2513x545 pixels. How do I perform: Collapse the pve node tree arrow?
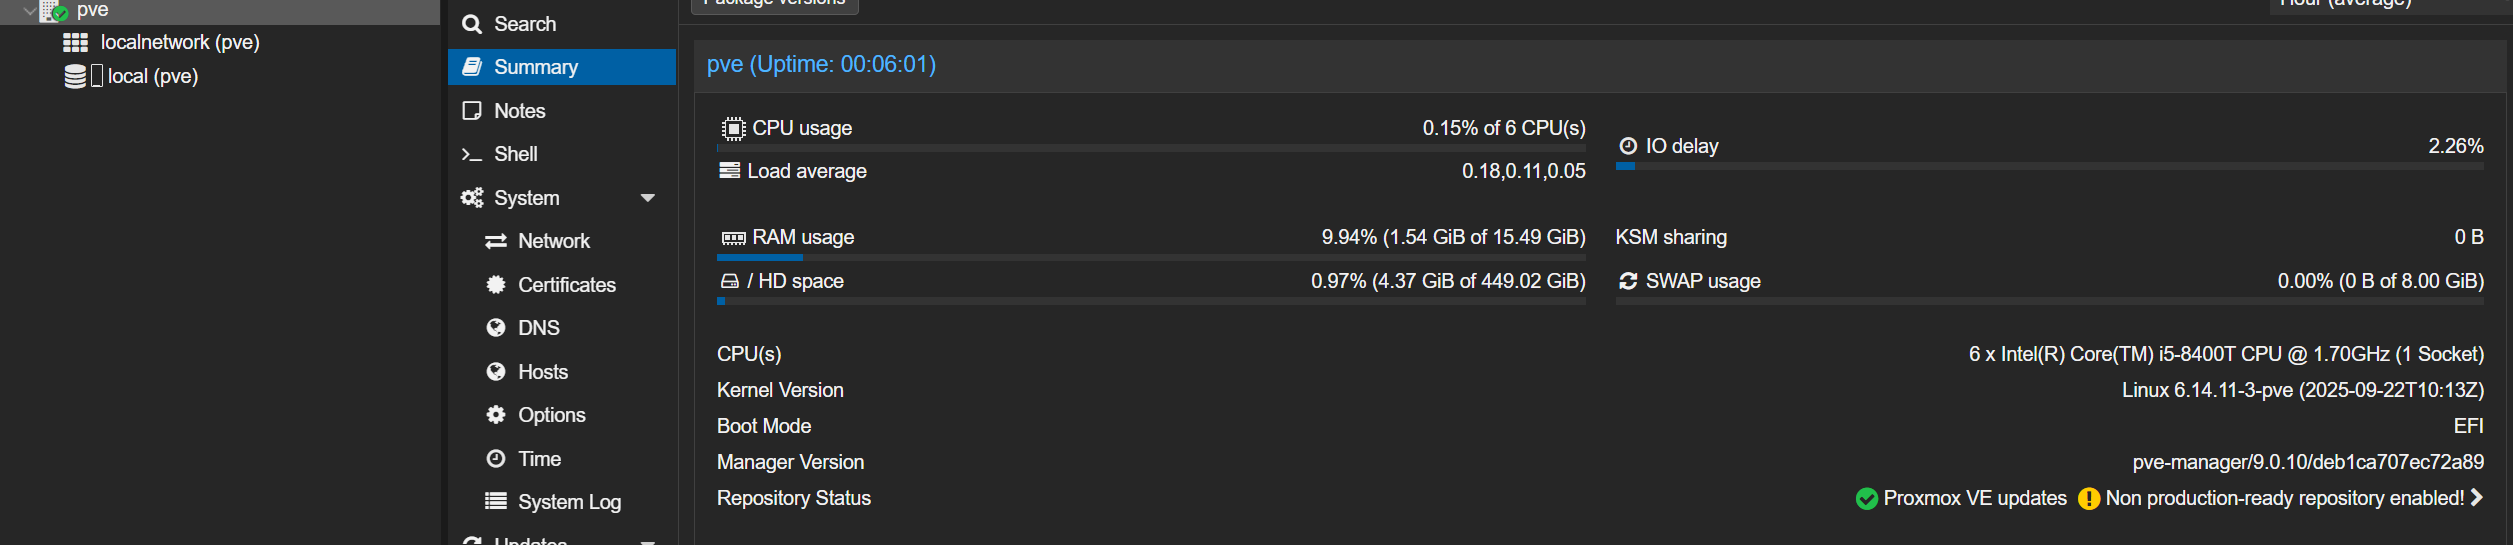(29, 11)
